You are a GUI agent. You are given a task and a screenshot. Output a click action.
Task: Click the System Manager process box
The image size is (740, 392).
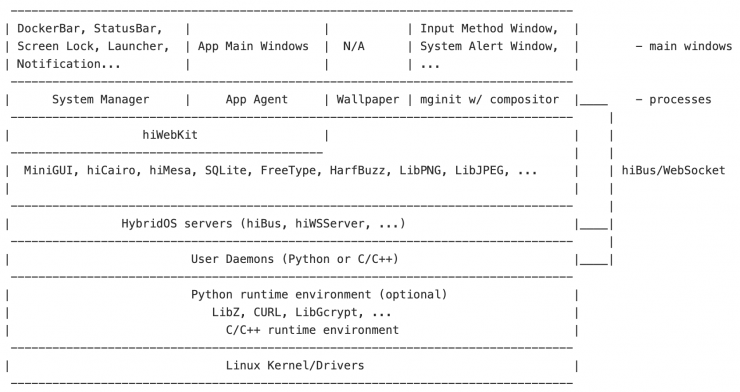click(x=101, y=100)
